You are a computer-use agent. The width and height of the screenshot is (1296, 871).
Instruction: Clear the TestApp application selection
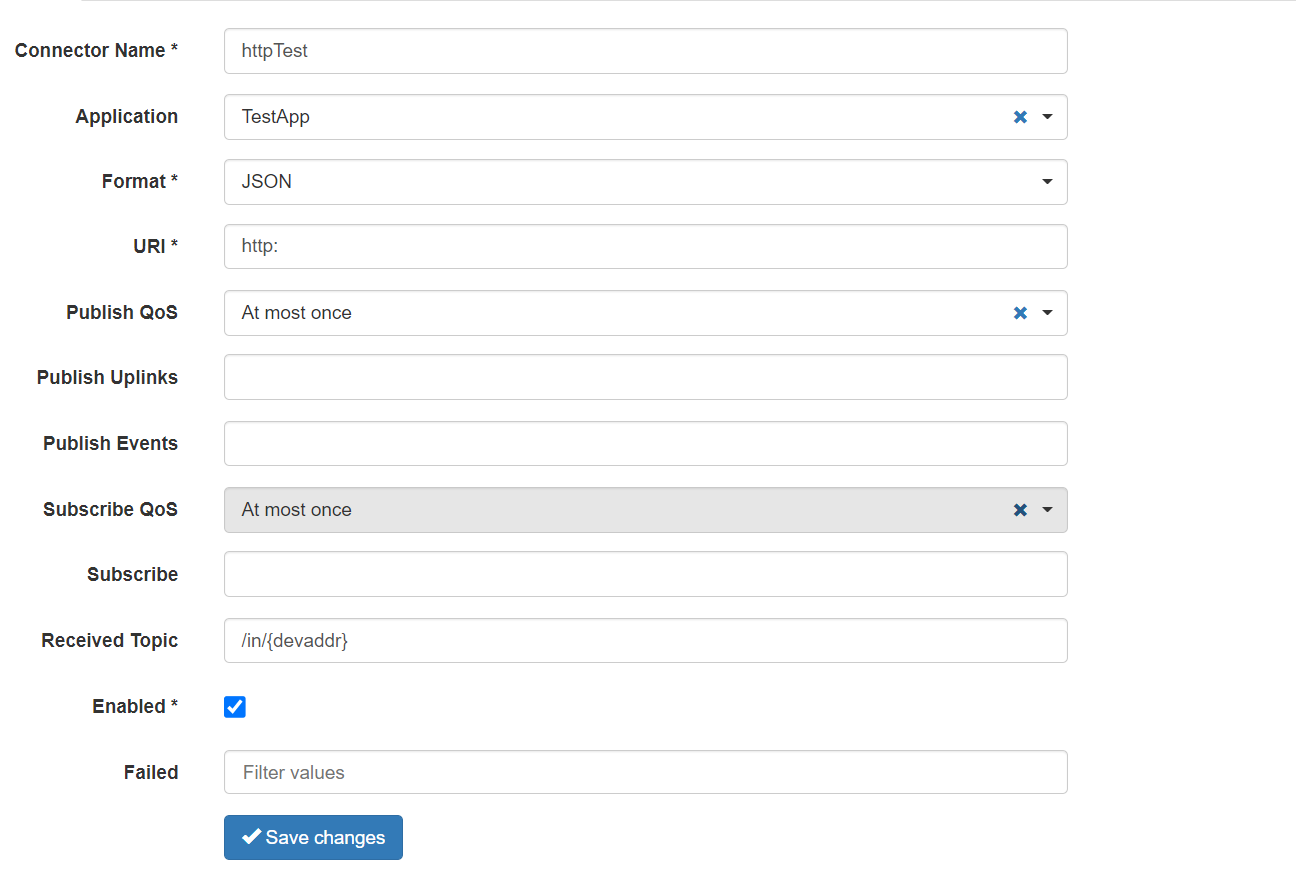pyautogui.click(x=1020, y=117)
